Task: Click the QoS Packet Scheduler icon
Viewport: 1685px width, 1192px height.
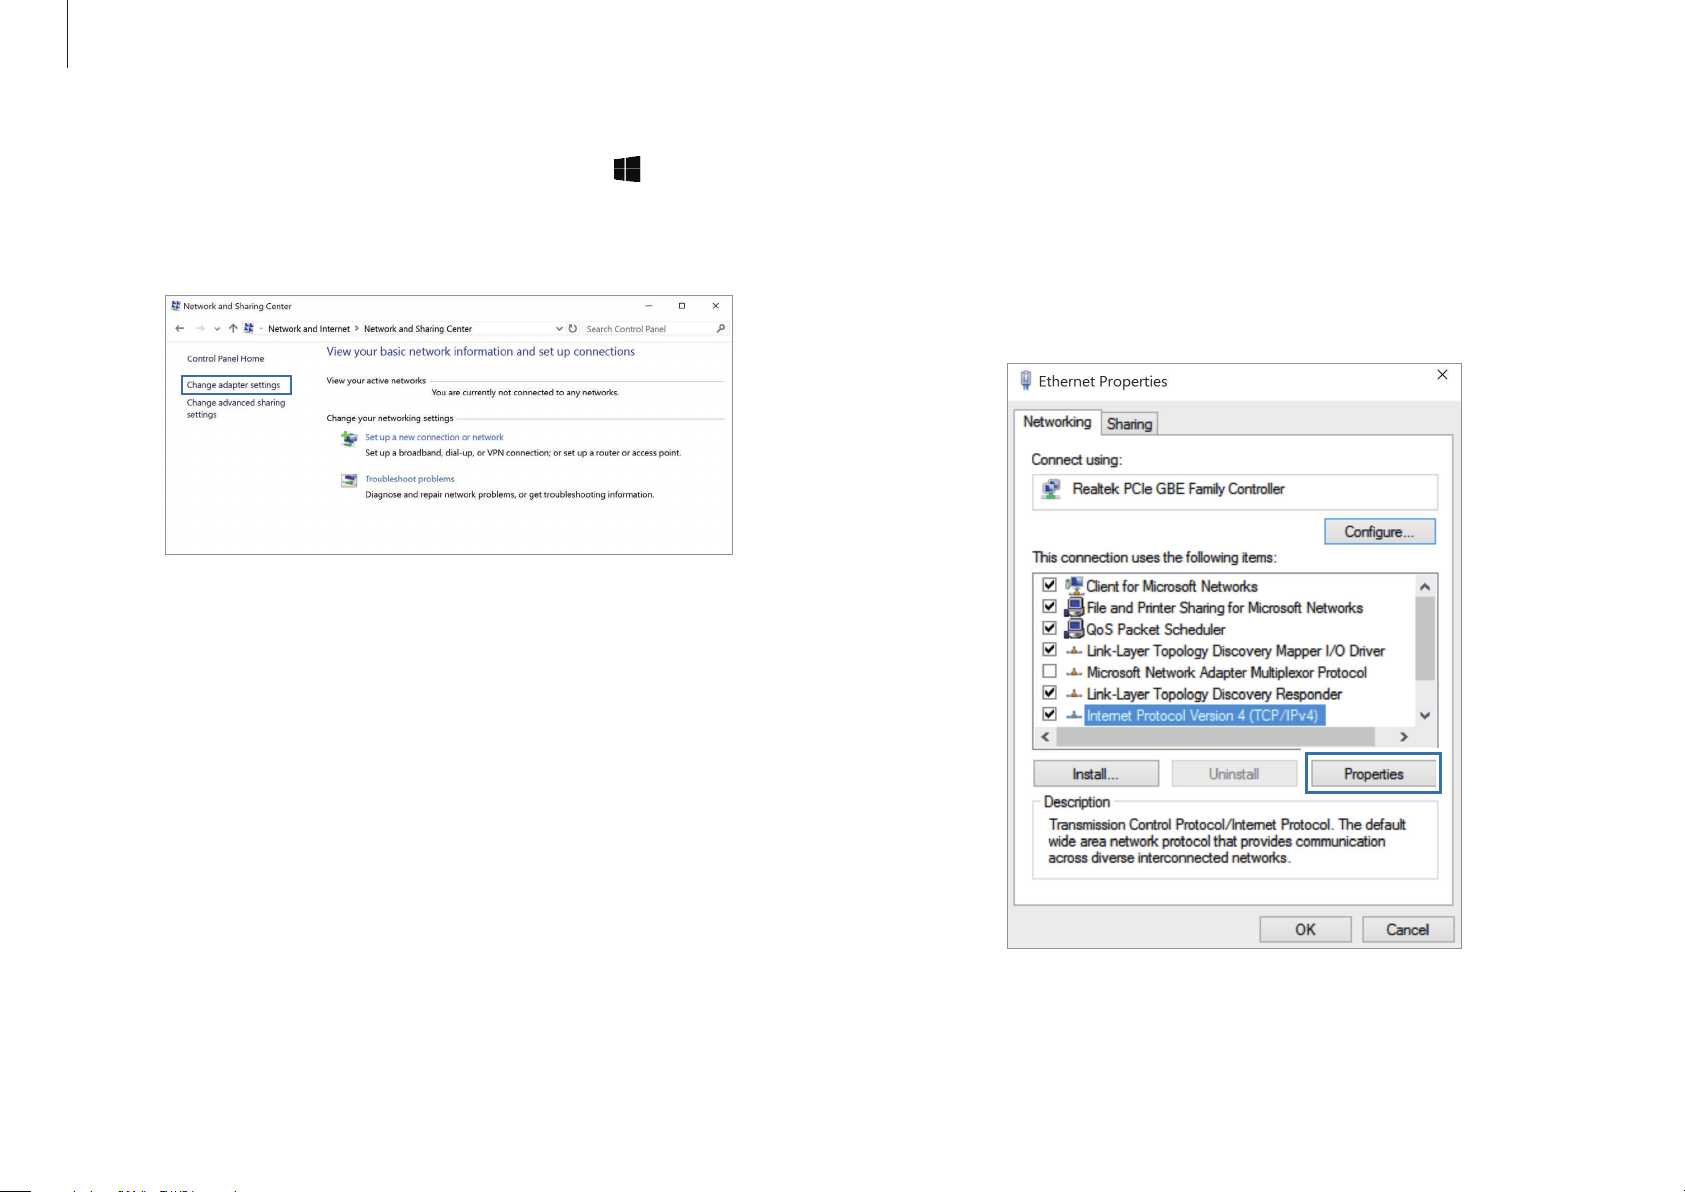Action: coord(1074,629)
